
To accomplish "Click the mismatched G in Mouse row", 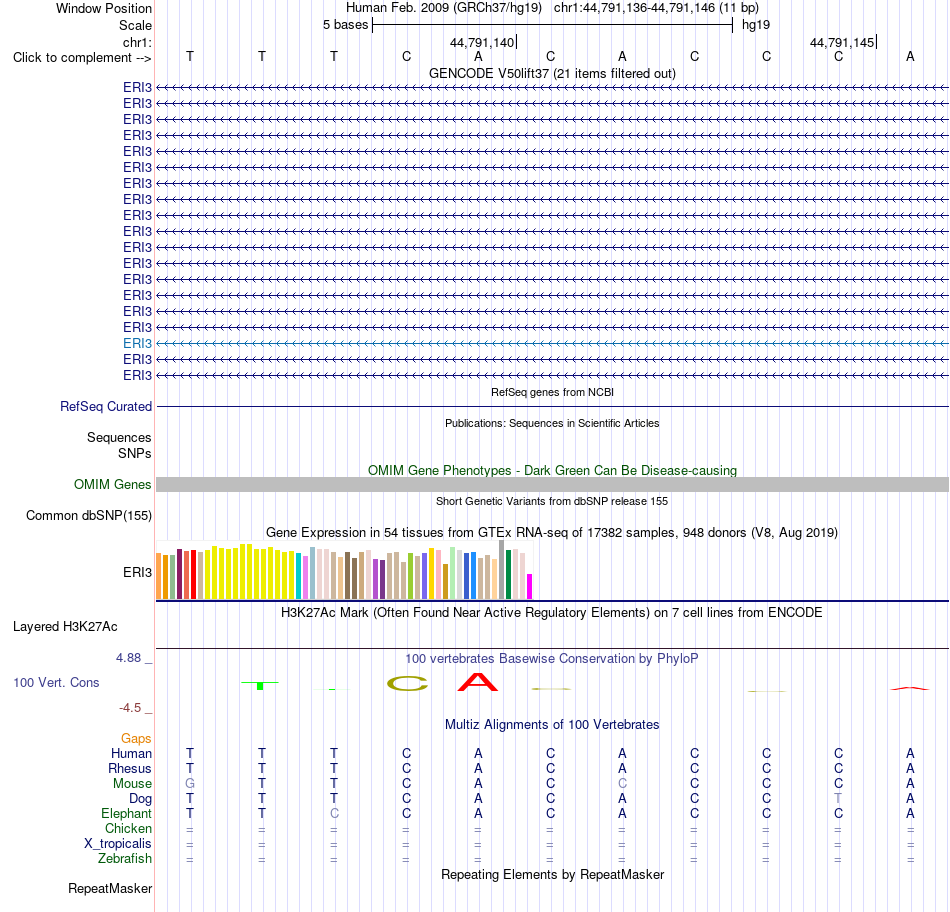I will point(190,784).
